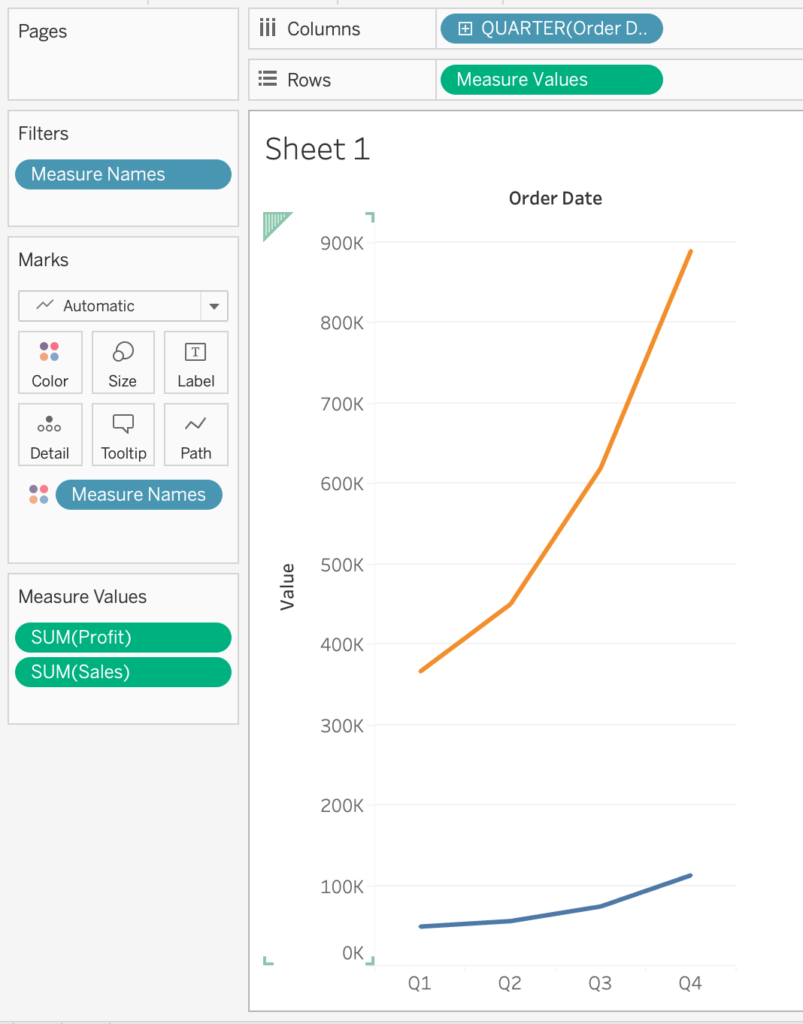This screenshot has height=1024, width=803.
Task: Select the SUM(Profit) measure pill
Action: click(x=122, y=637)
